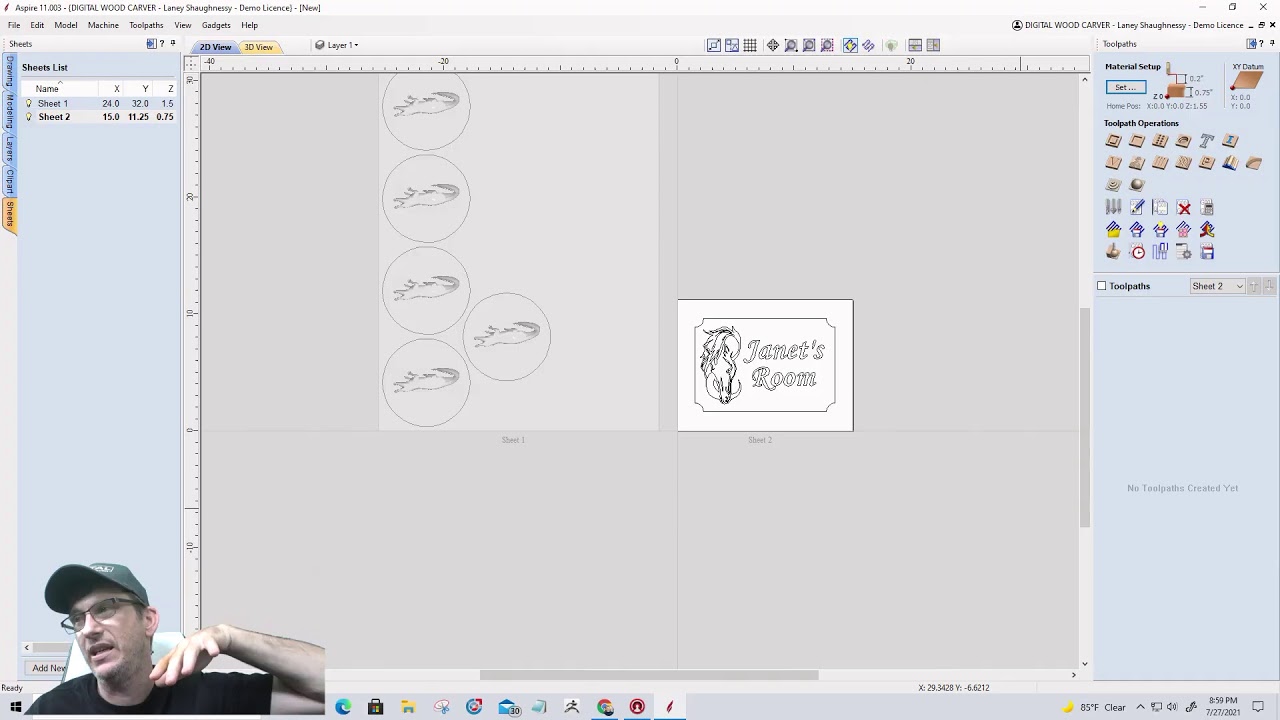
Task: Click the job setup sheet gear icon
Action: [x=1184, y=252]
